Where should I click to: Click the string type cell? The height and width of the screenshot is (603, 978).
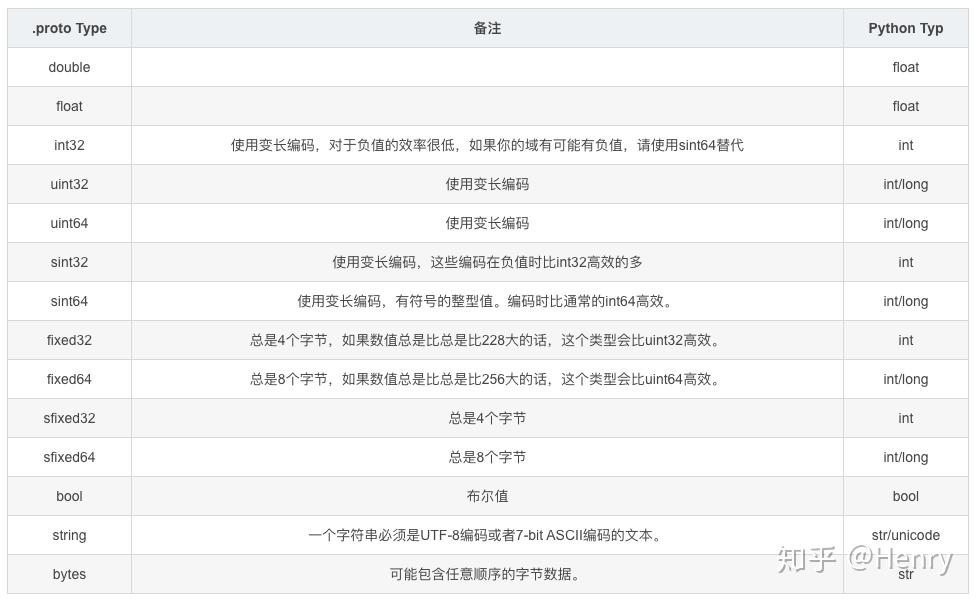(68, 535)
